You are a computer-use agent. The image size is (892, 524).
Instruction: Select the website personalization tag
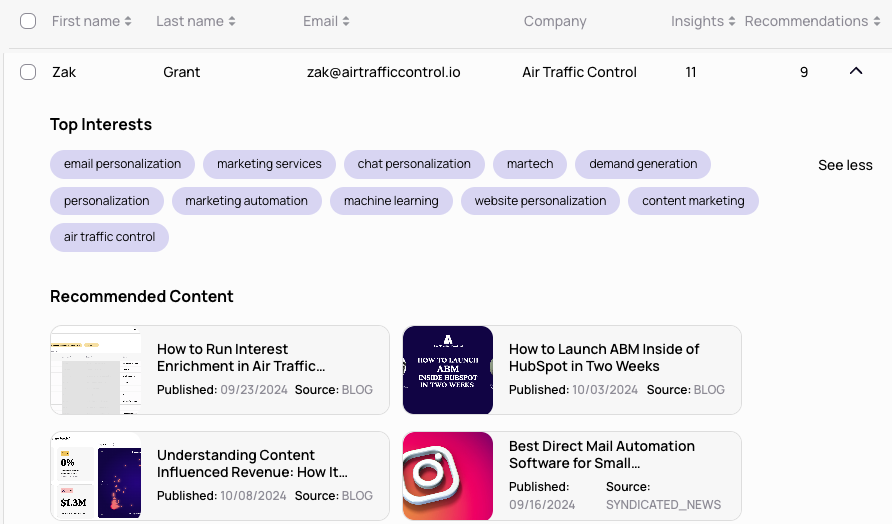[x=540, y=201]
